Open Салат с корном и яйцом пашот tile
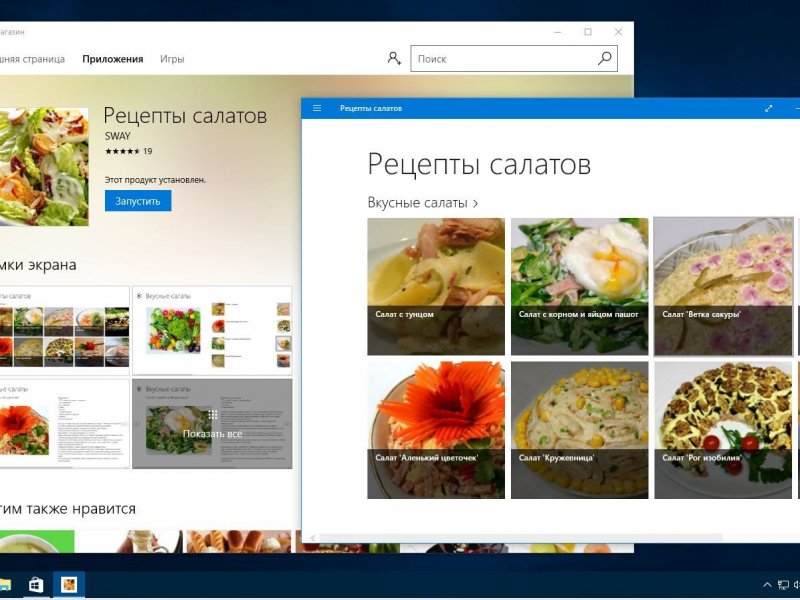Viewport: 800px width, 600px height. tap(580, 286)
